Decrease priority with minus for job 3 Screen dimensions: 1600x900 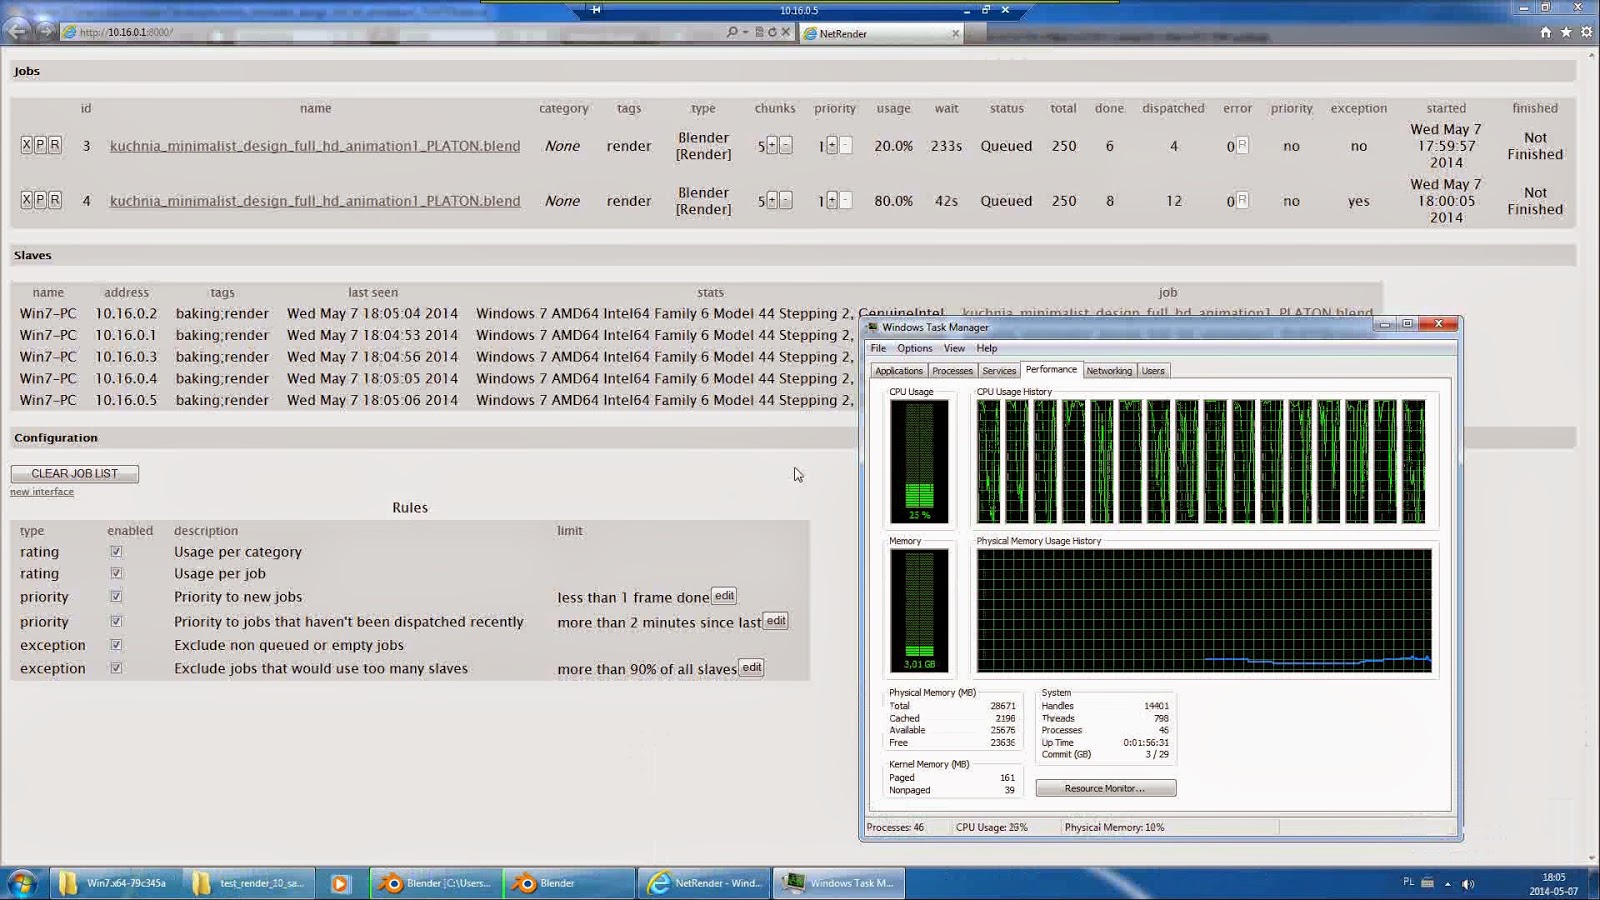point(846,145)
